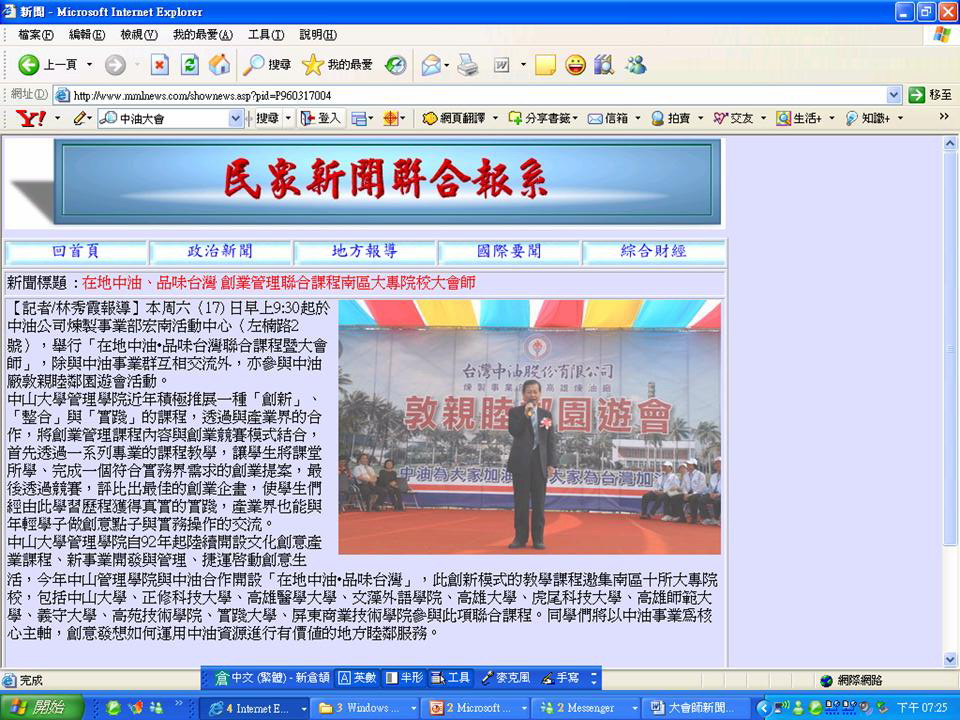
Task: Click the Research books icon
Action: pyautogui.click(x=604, y=64)
